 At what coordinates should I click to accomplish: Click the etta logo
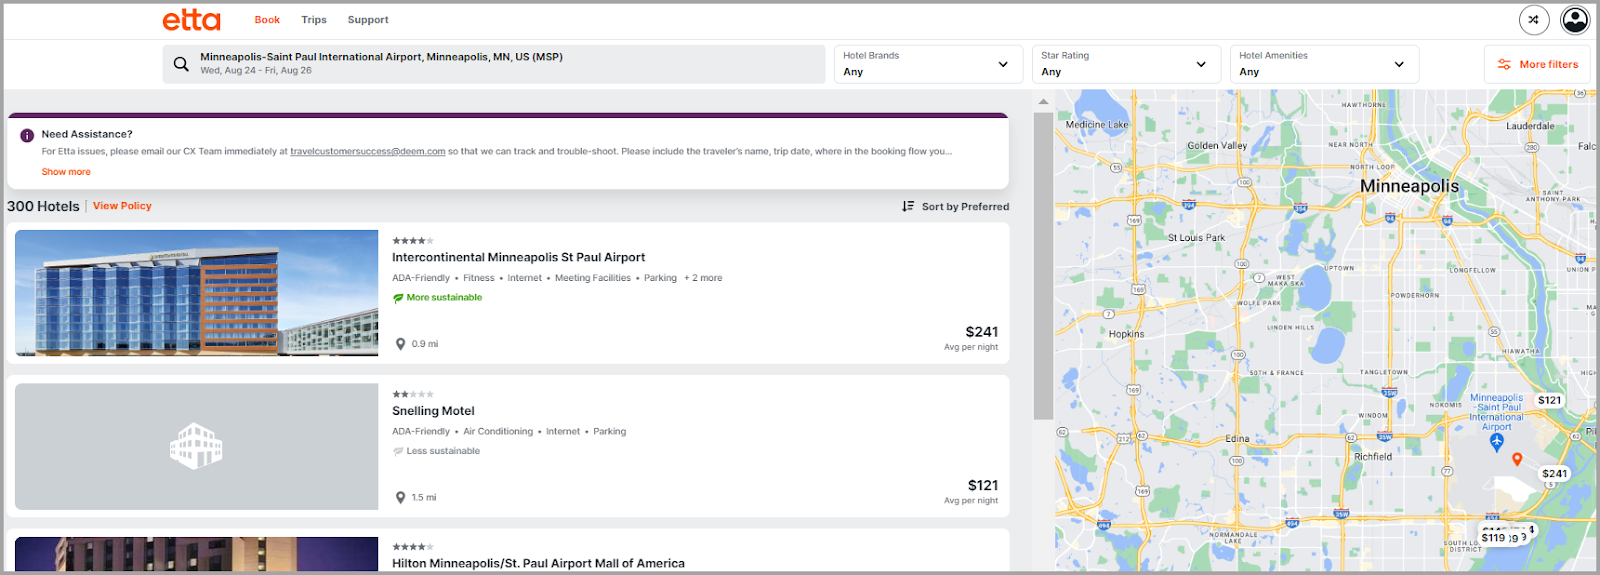point(191,20)
